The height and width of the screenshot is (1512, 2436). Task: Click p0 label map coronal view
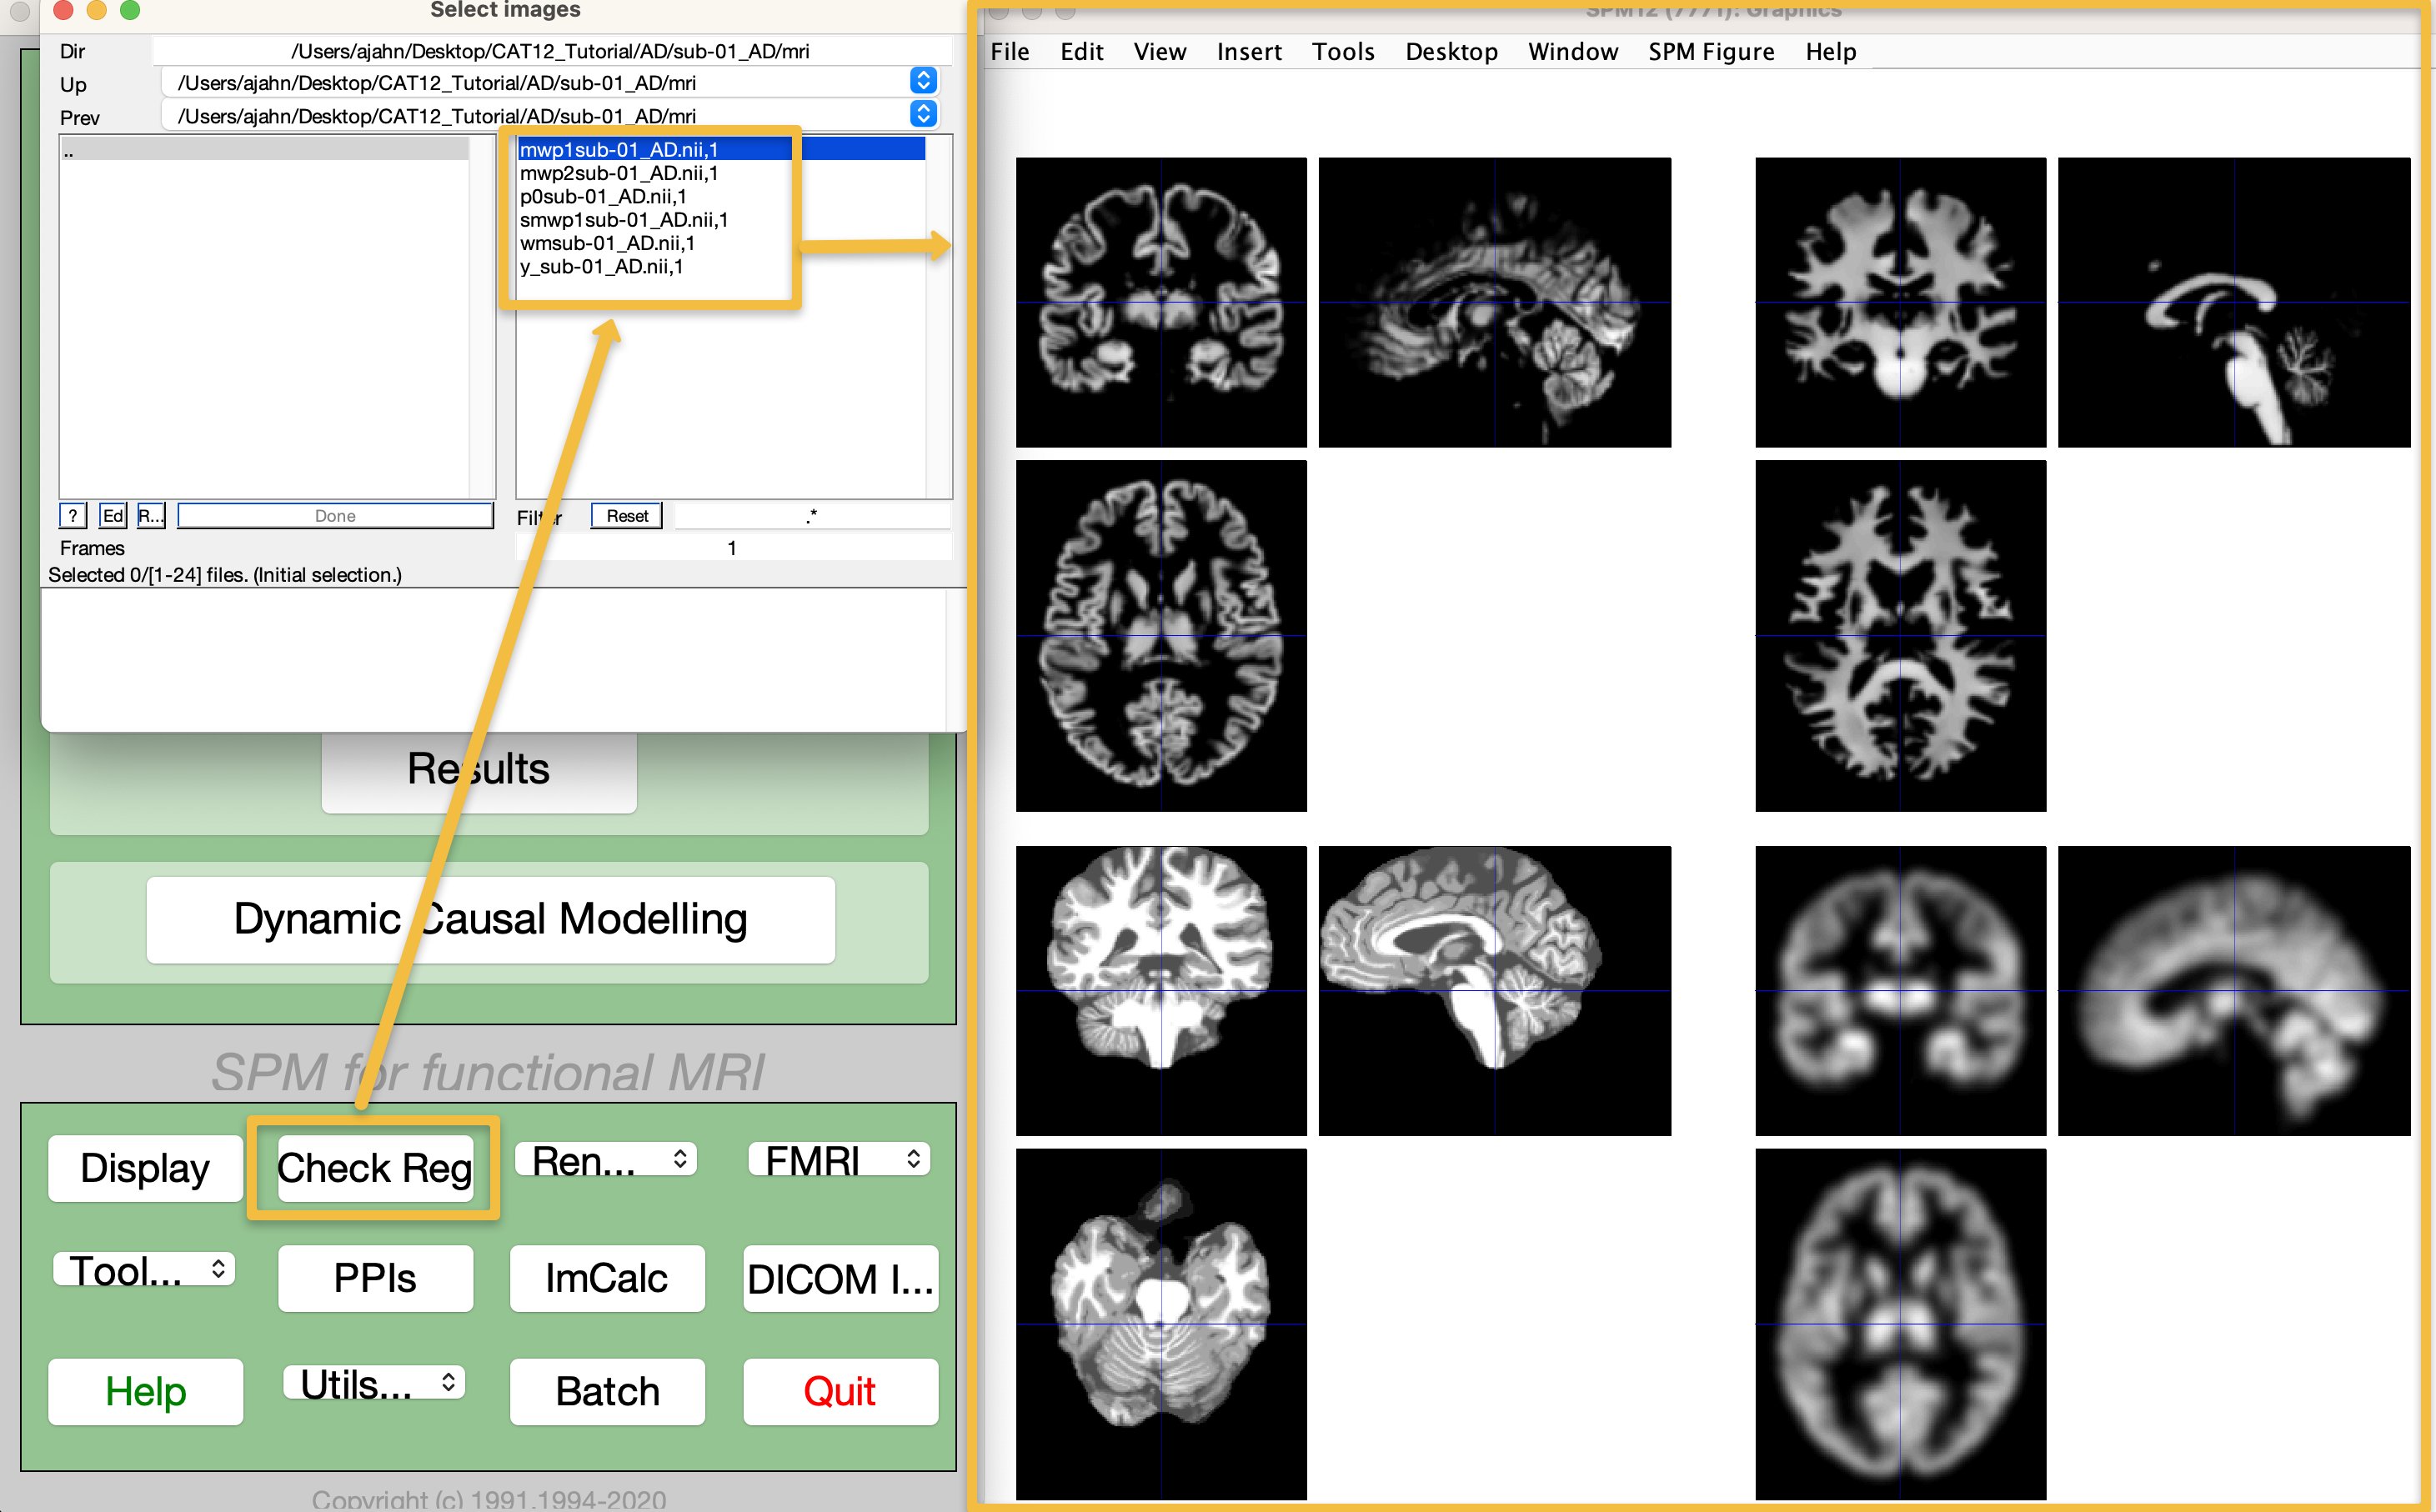(x=1161, y=991)
